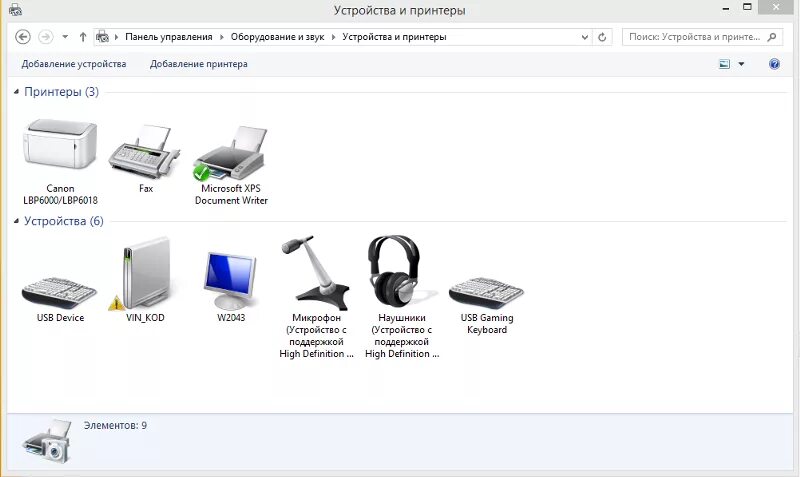Screen dimensions: 800x477
Task: Refresh the address bar location
Action: pyautogui.click(x=602, y=37)
